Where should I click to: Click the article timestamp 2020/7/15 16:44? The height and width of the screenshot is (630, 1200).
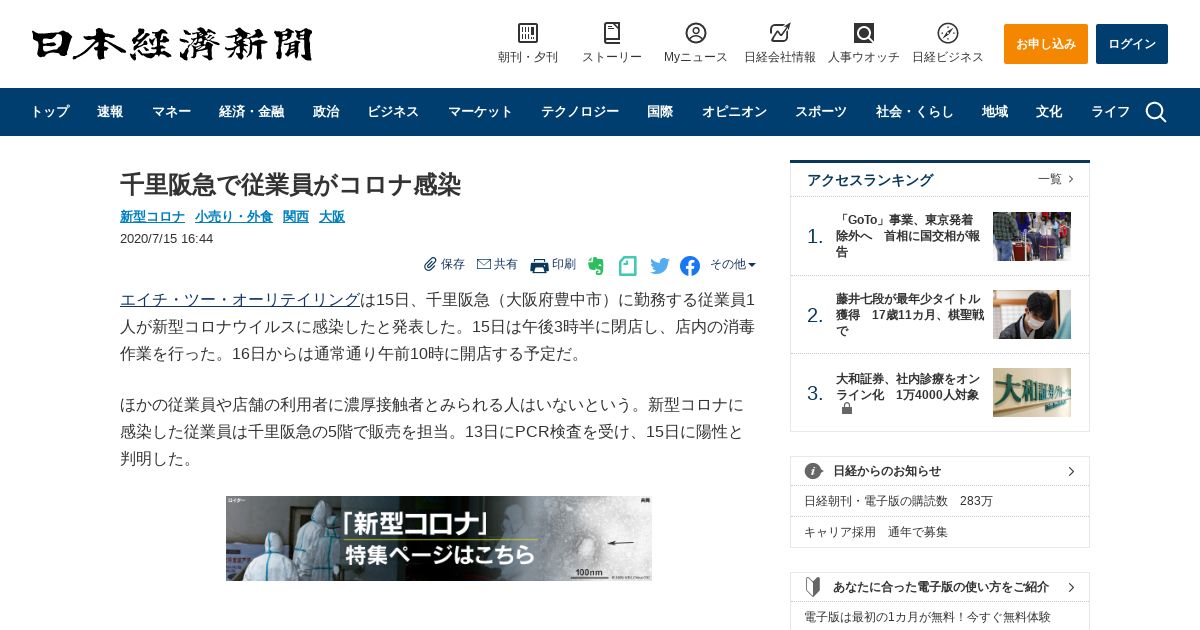[166, 238]
